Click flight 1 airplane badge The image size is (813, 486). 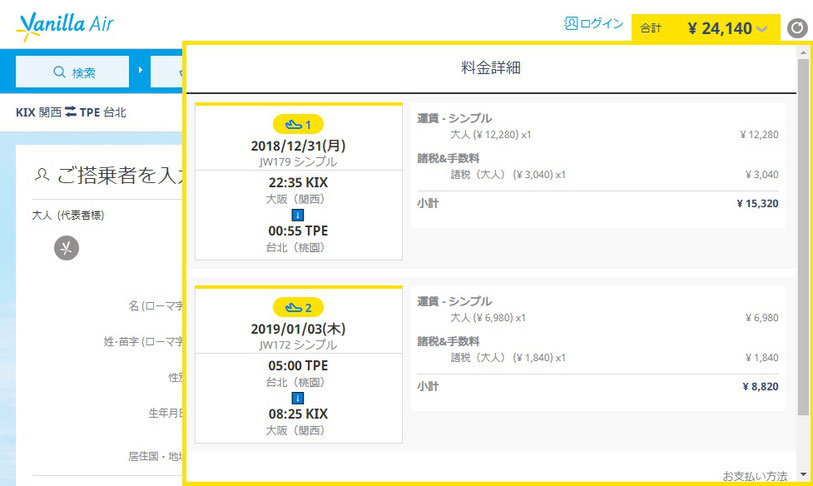tap(298, 125)
